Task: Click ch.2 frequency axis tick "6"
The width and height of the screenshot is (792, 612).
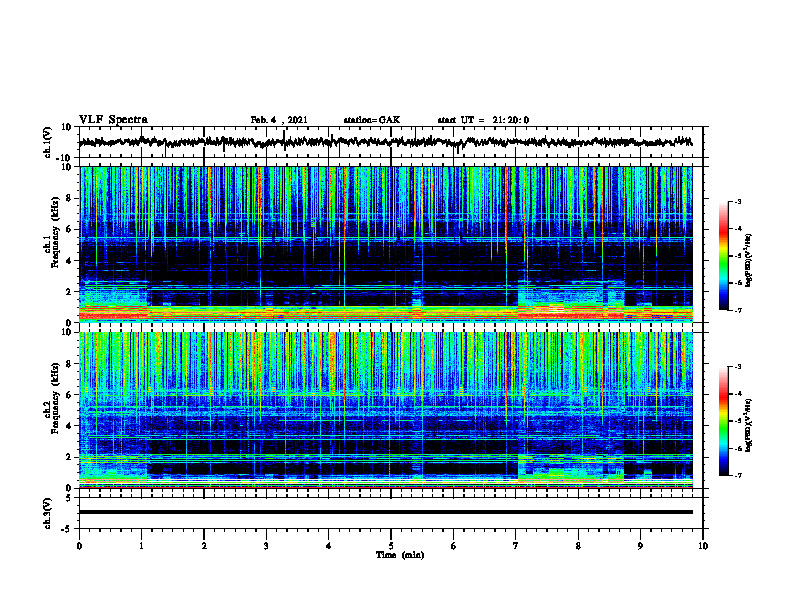Action: [x=70, y=395]
